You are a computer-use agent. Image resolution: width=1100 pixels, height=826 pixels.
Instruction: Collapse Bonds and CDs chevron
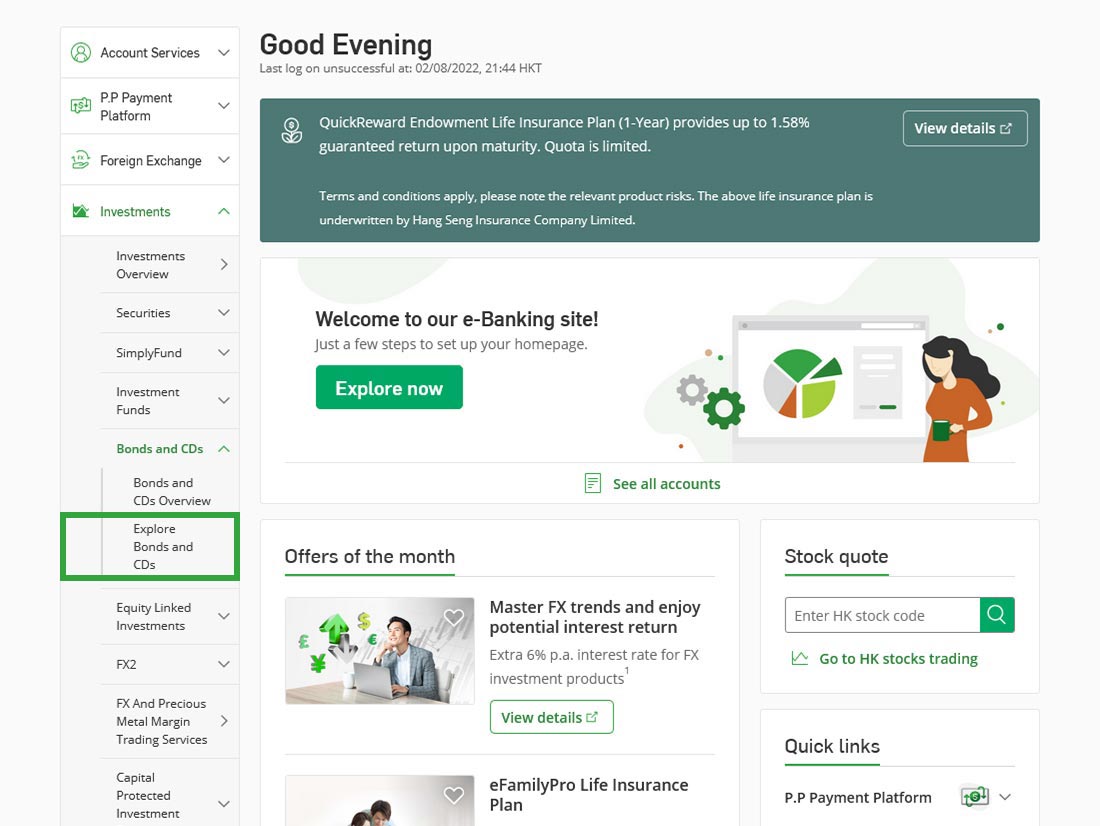tap(224, 448)
